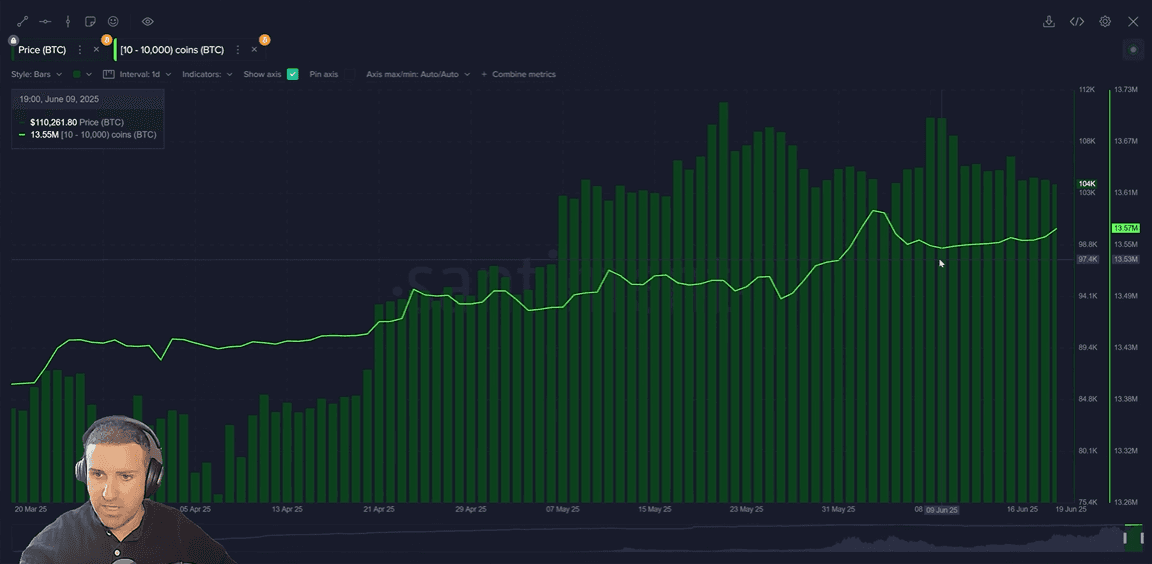
Task: Open the green metric color picker
Action: coord(81,74)
